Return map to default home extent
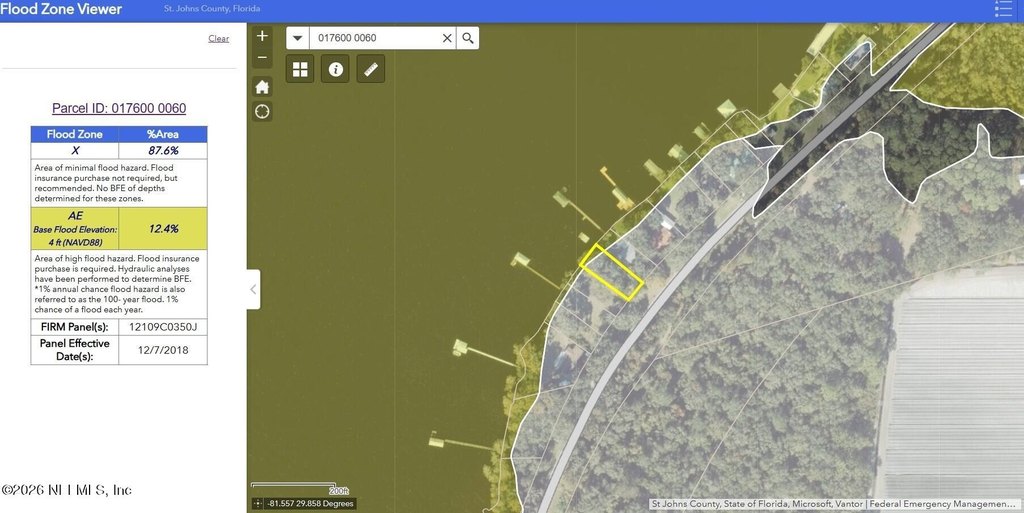Image resolution: width=1024 pixels, height=513 pixels. (x=262, y=86)
